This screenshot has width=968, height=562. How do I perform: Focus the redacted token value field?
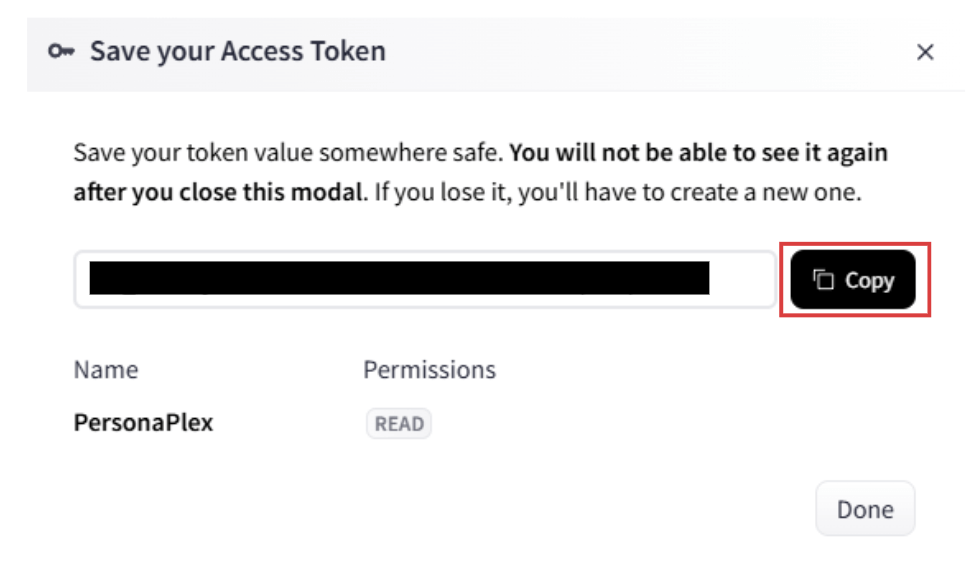[x=400, y=279]
